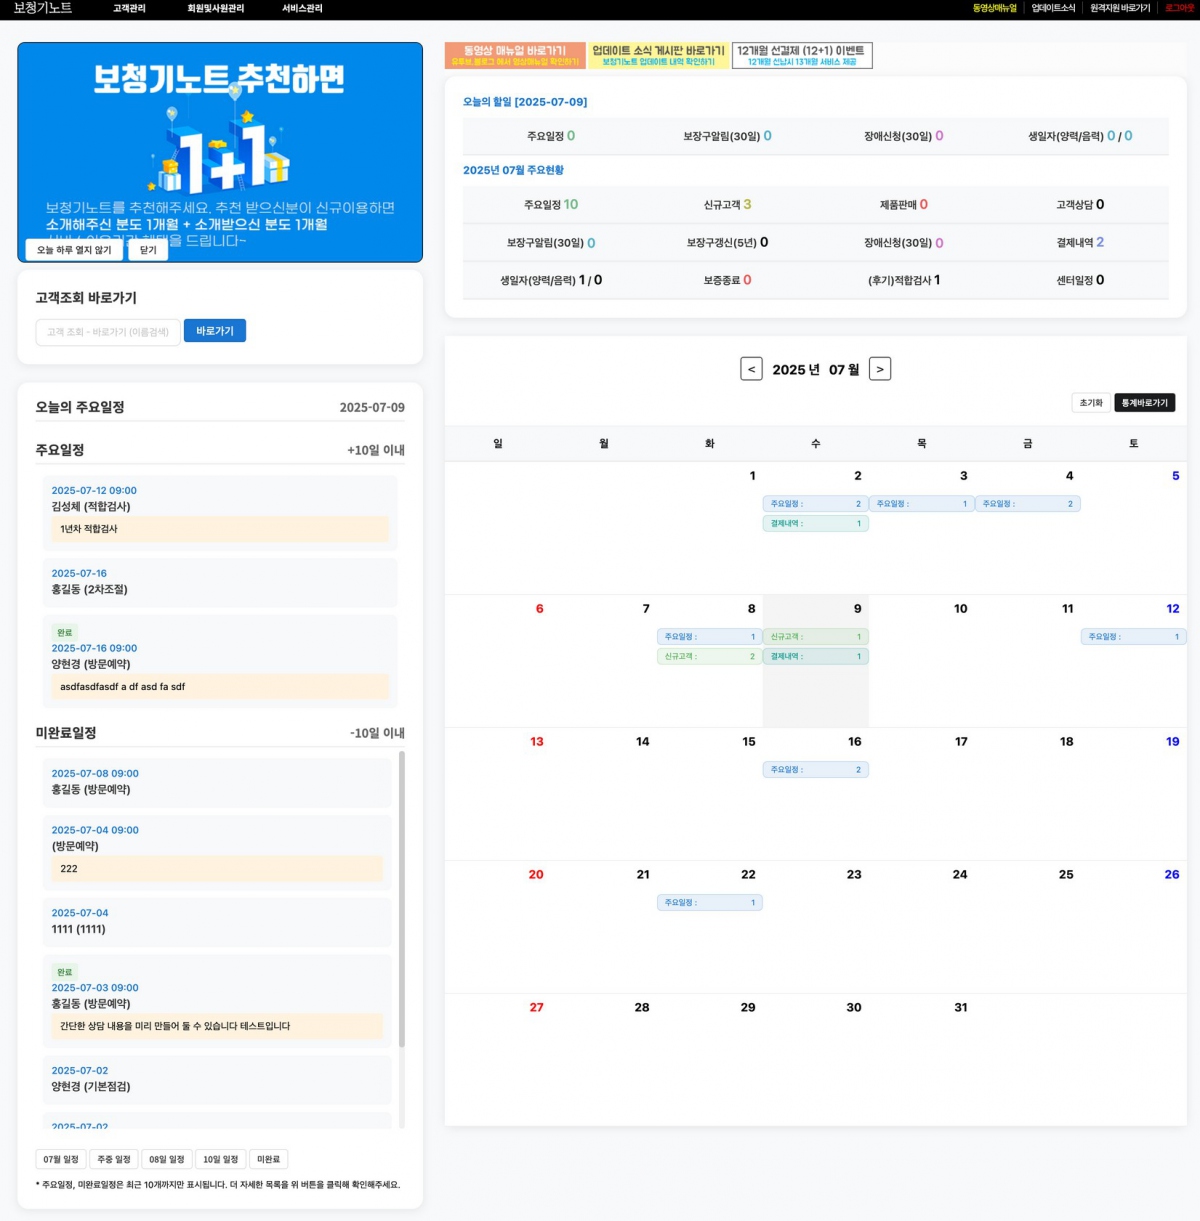Focus the 고객 조회 search field

(108, 332)
